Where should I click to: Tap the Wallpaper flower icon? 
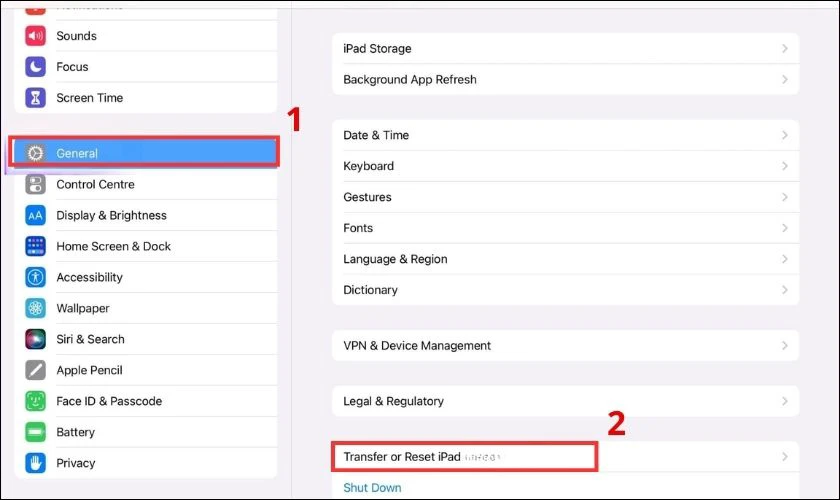pos(35,309)
